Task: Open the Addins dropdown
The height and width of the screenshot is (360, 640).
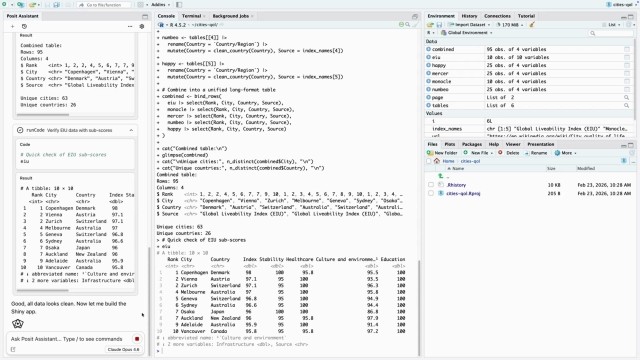Action: [160, 4]
